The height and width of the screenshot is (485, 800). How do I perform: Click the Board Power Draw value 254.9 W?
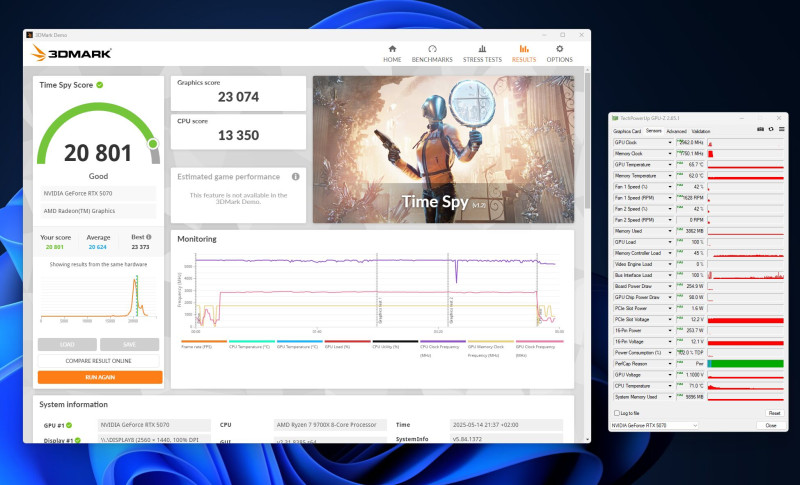tap(695, 286)
